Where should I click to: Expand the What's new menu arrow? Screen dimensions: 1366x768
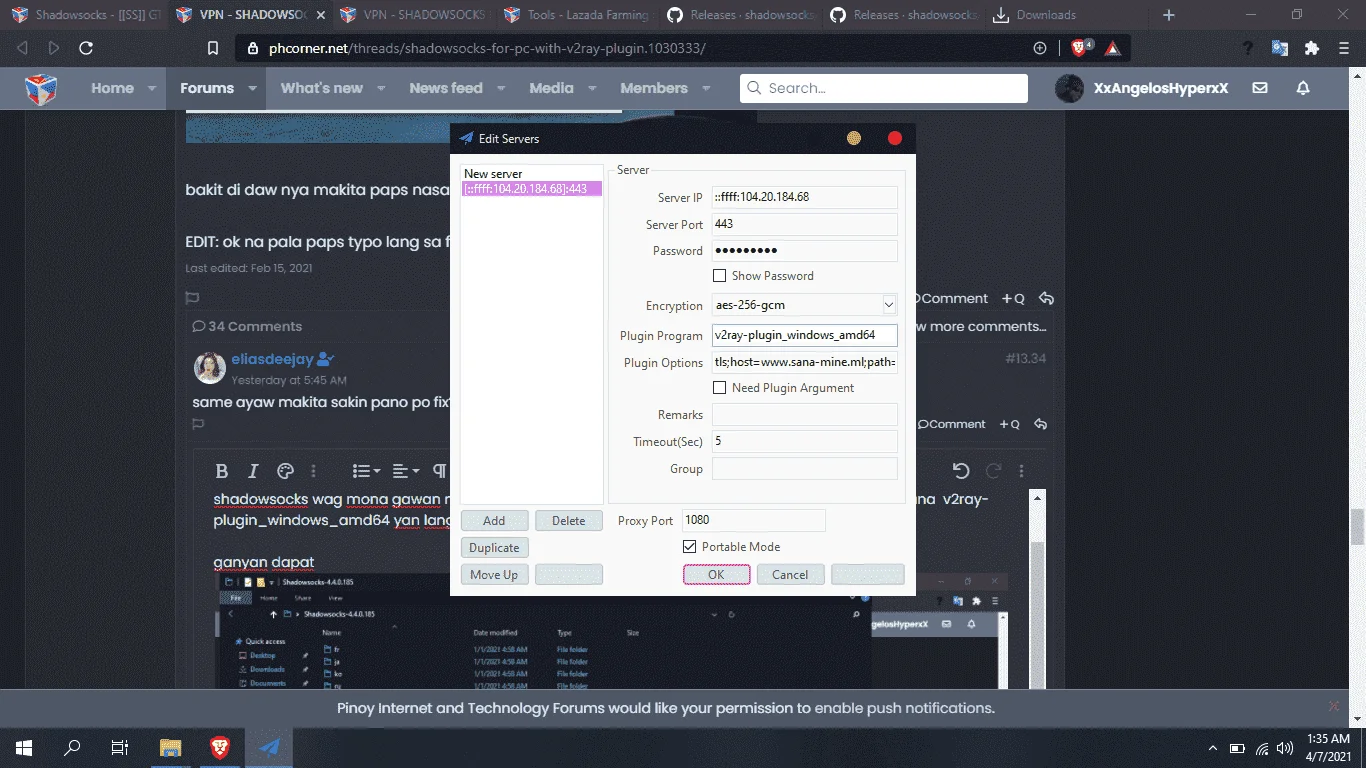[381, 88]
